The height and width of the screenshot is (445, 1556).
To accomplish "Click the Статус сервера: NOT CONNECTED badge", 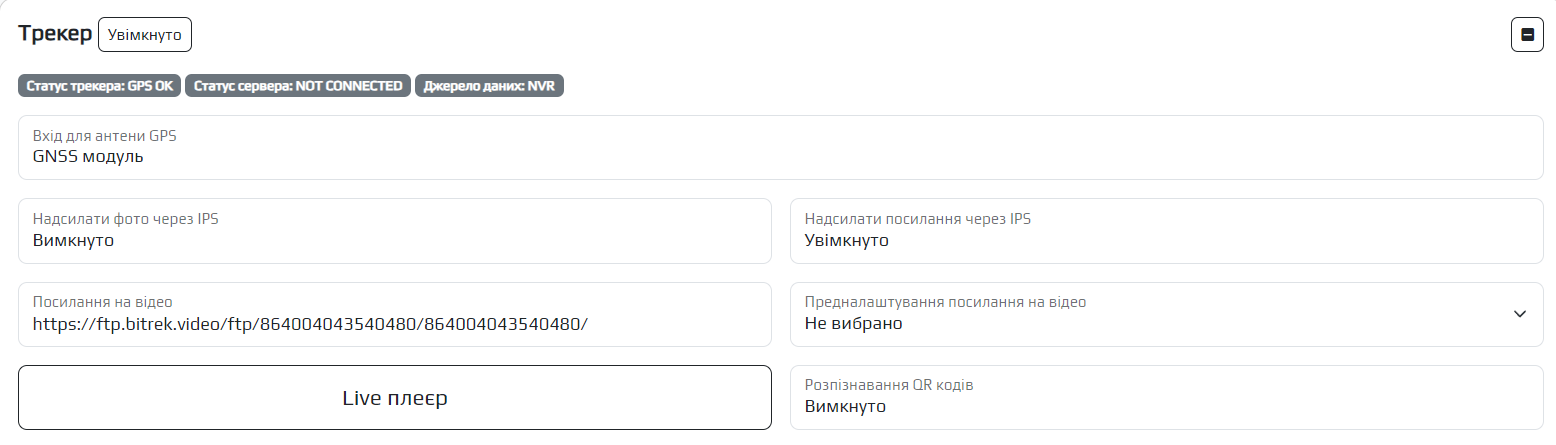I will (298, 86).
